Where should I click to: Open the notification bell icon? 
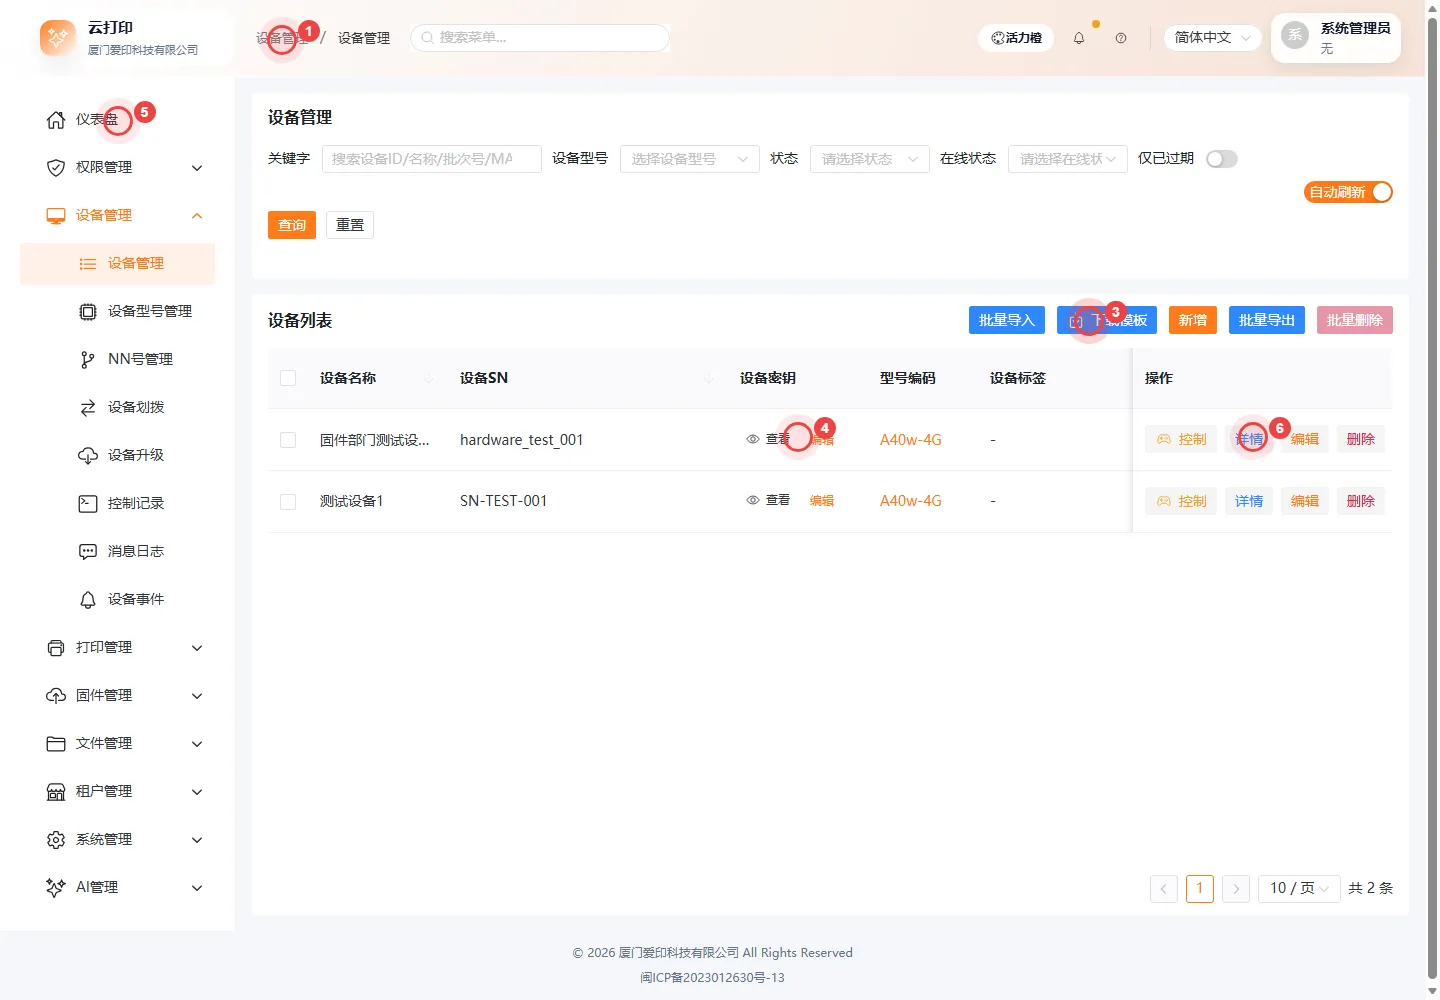point(1079,38)
